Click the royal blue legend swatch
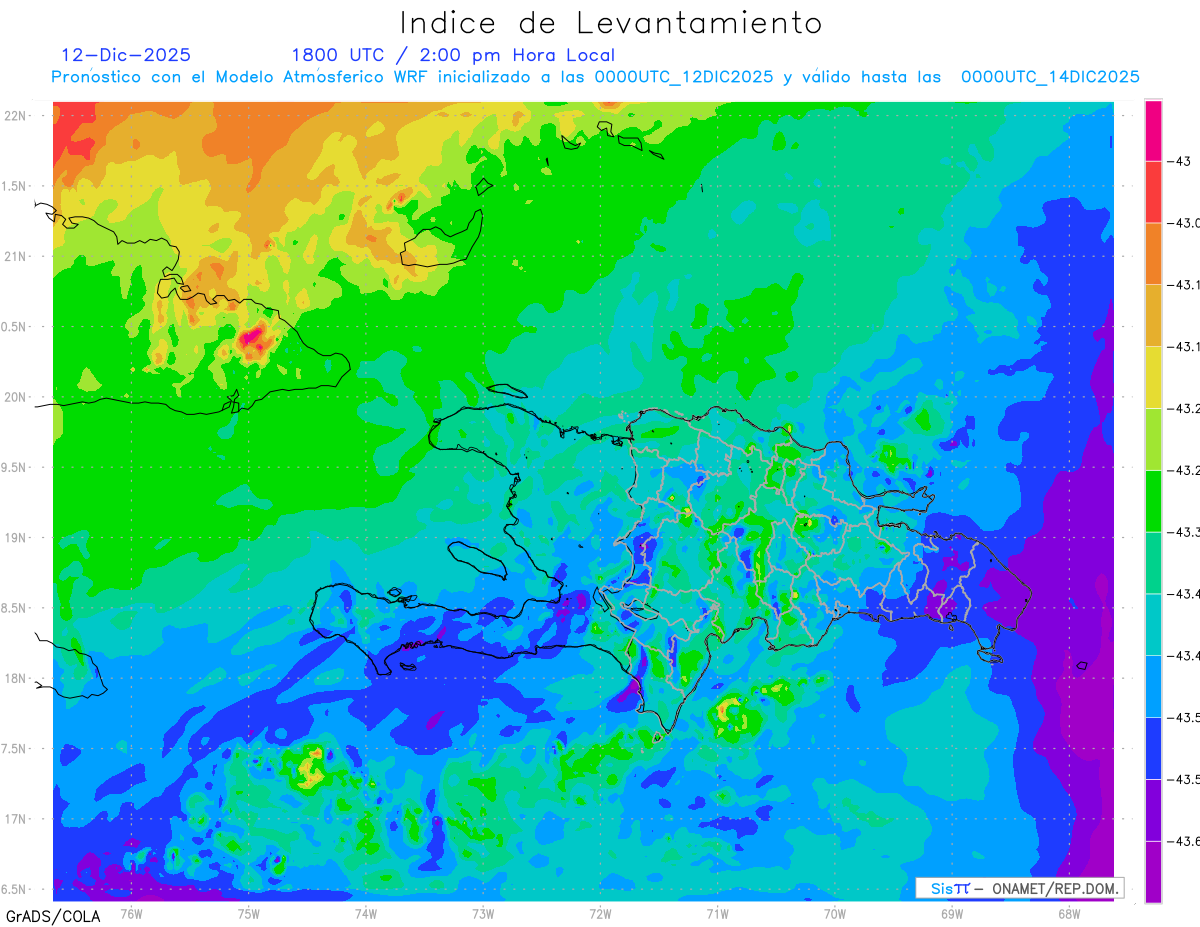The height and width of the screenshot is (927, 1200). [x=1153, y=748]
